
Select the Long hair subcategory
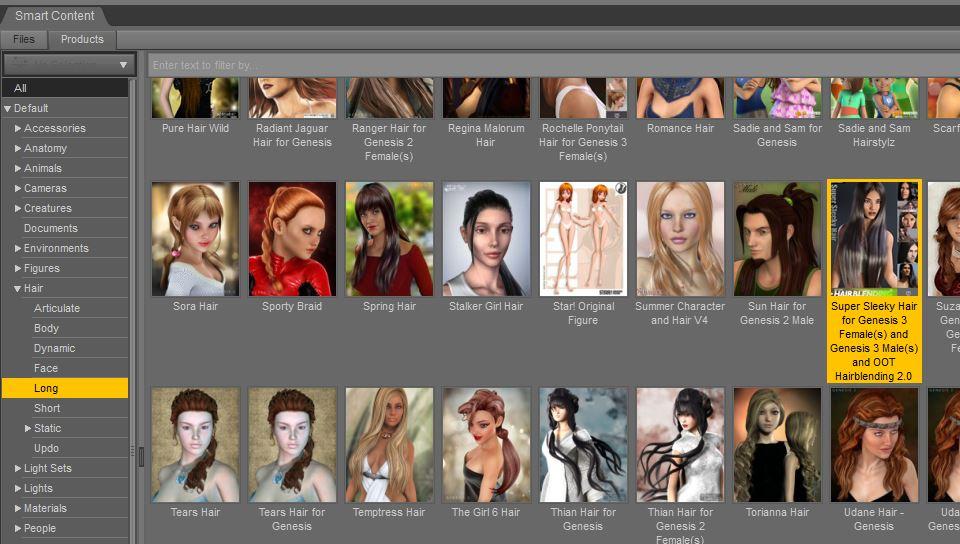(65, 388)
